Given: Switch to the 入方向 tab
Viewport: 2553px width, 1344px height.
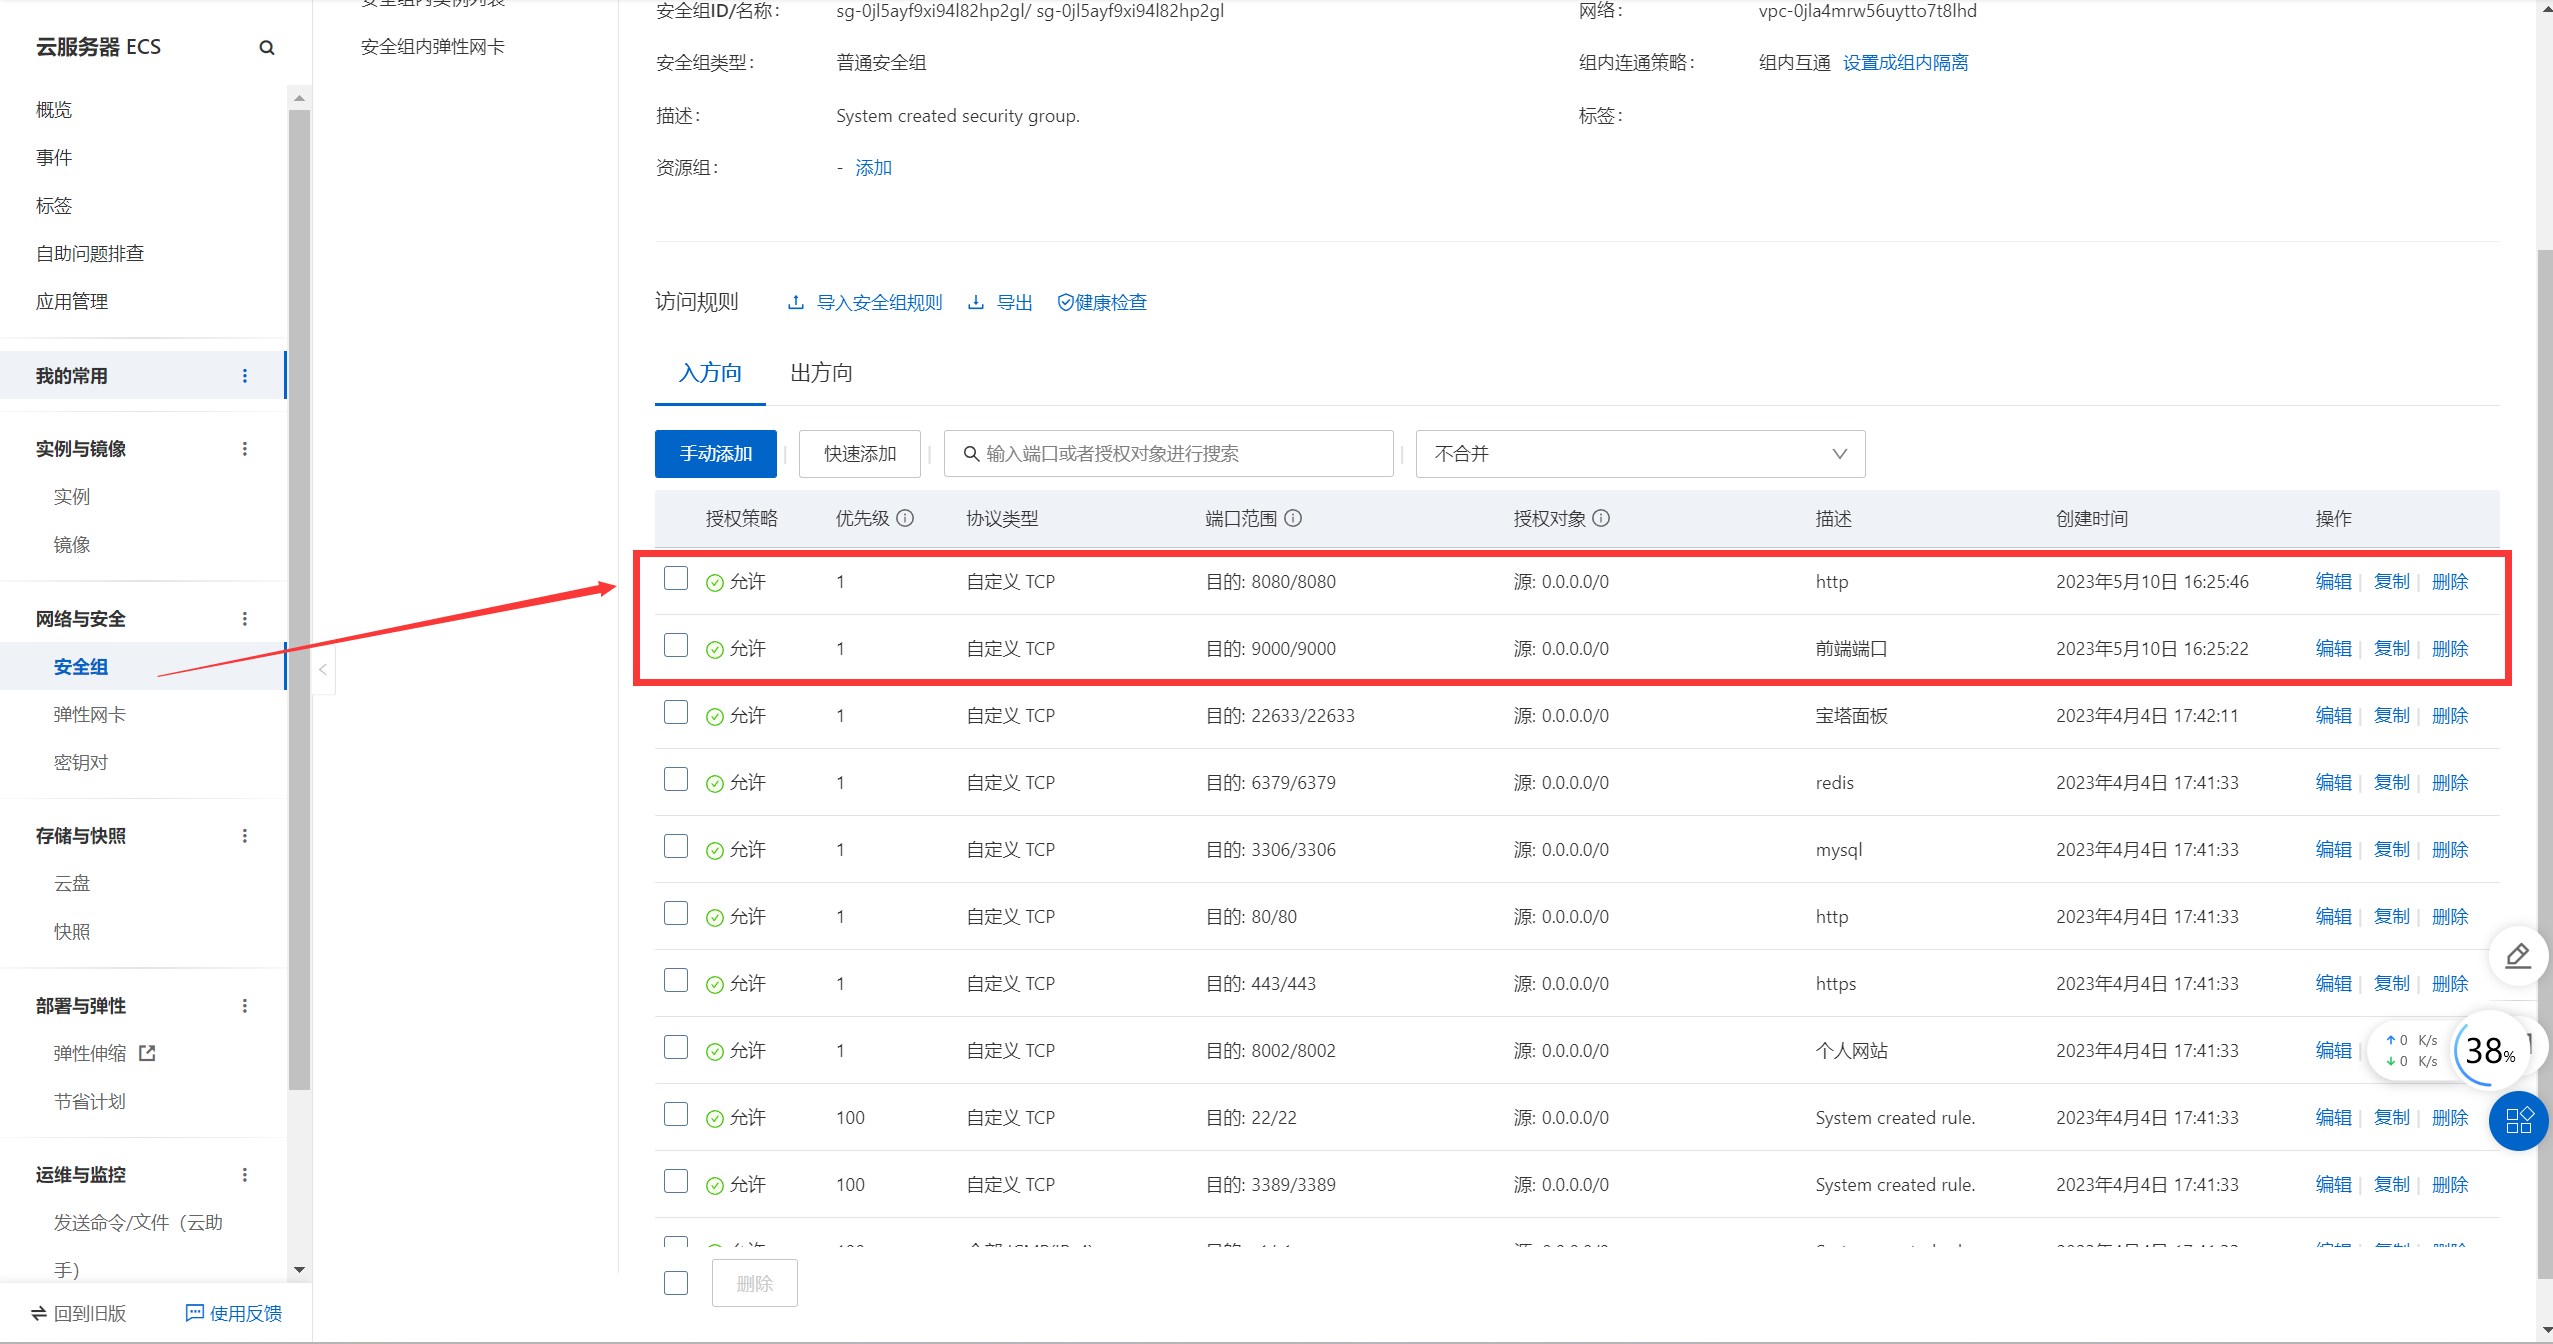Looking at the screenshot, I should pyautogui.click(x=710, y=373).
